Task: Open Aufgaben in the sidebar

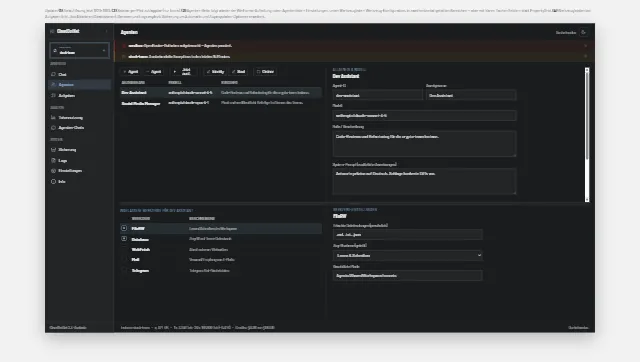Action: 80,95
